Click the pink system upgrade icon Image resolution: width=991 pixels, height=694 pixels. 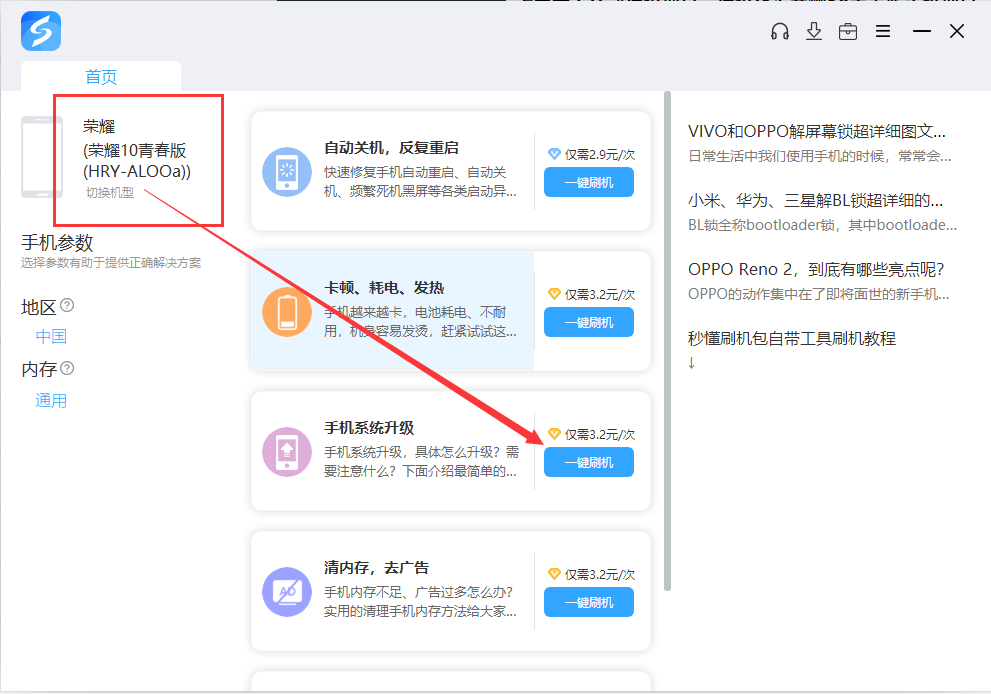tap(287, 451)
